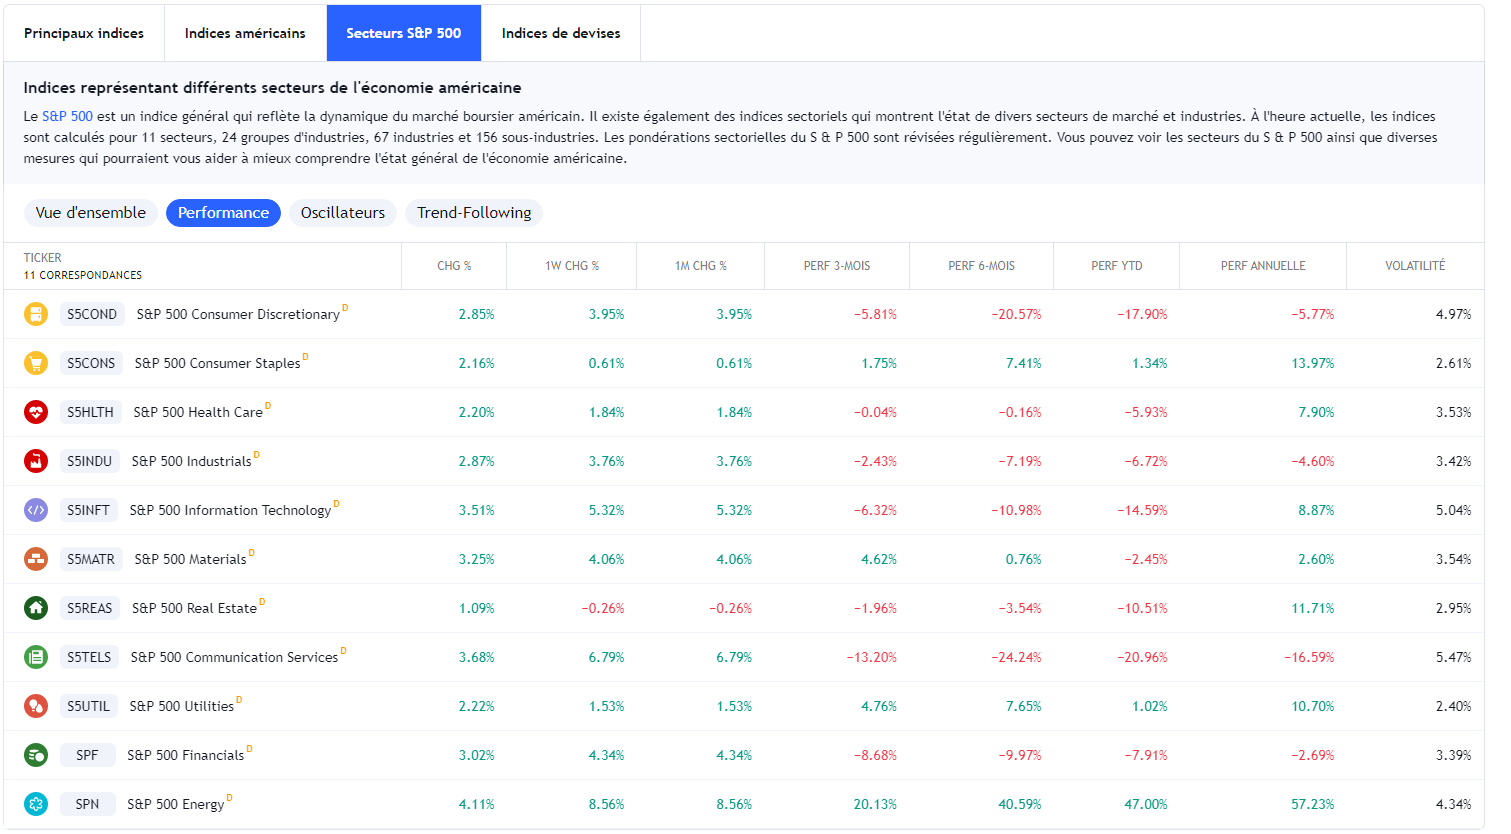
Task: Click the Consumer Discretionary sector icon
Action: (x=36, y=314)
